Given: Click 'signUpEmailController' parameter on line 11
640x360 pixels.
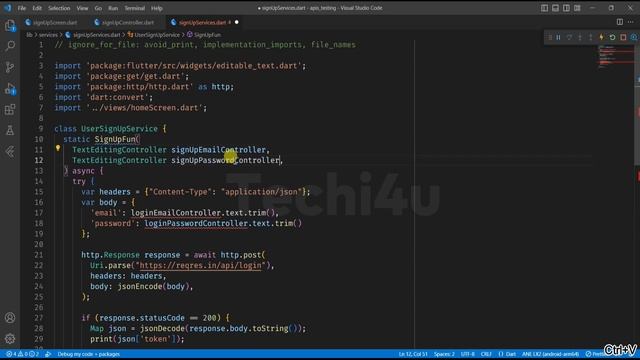Looking at the screenshot, I should [x=218, y=150].
